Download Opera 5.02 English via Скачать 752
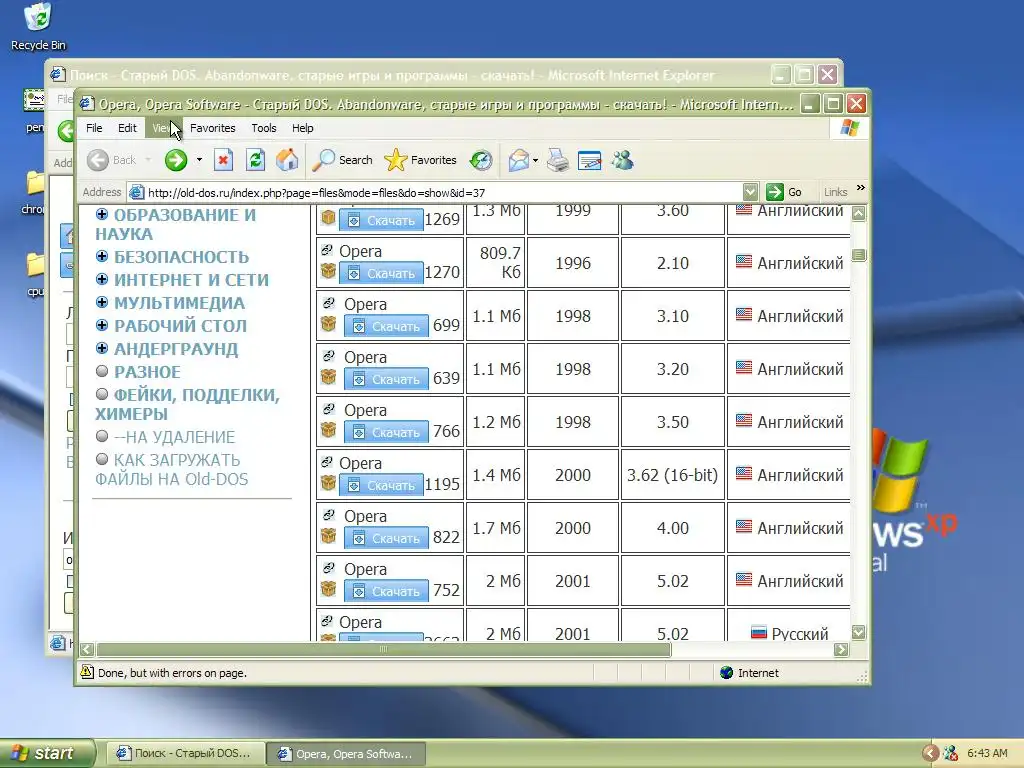The height and width of the screenshot is (768, 1024). click(386, 591)
